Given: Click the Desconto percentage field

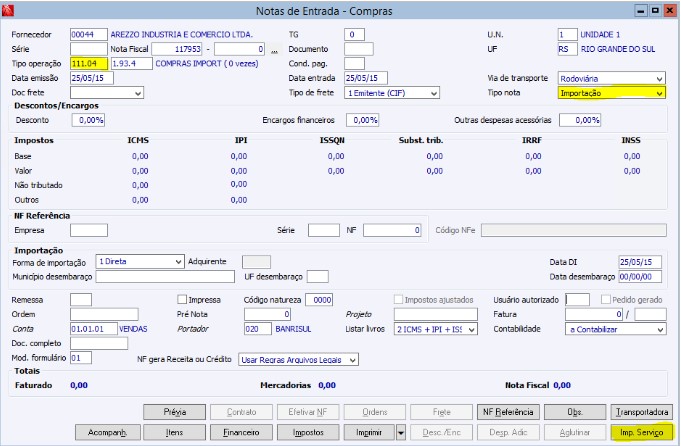Looking at the screenshot, I should tap(88, 120).
